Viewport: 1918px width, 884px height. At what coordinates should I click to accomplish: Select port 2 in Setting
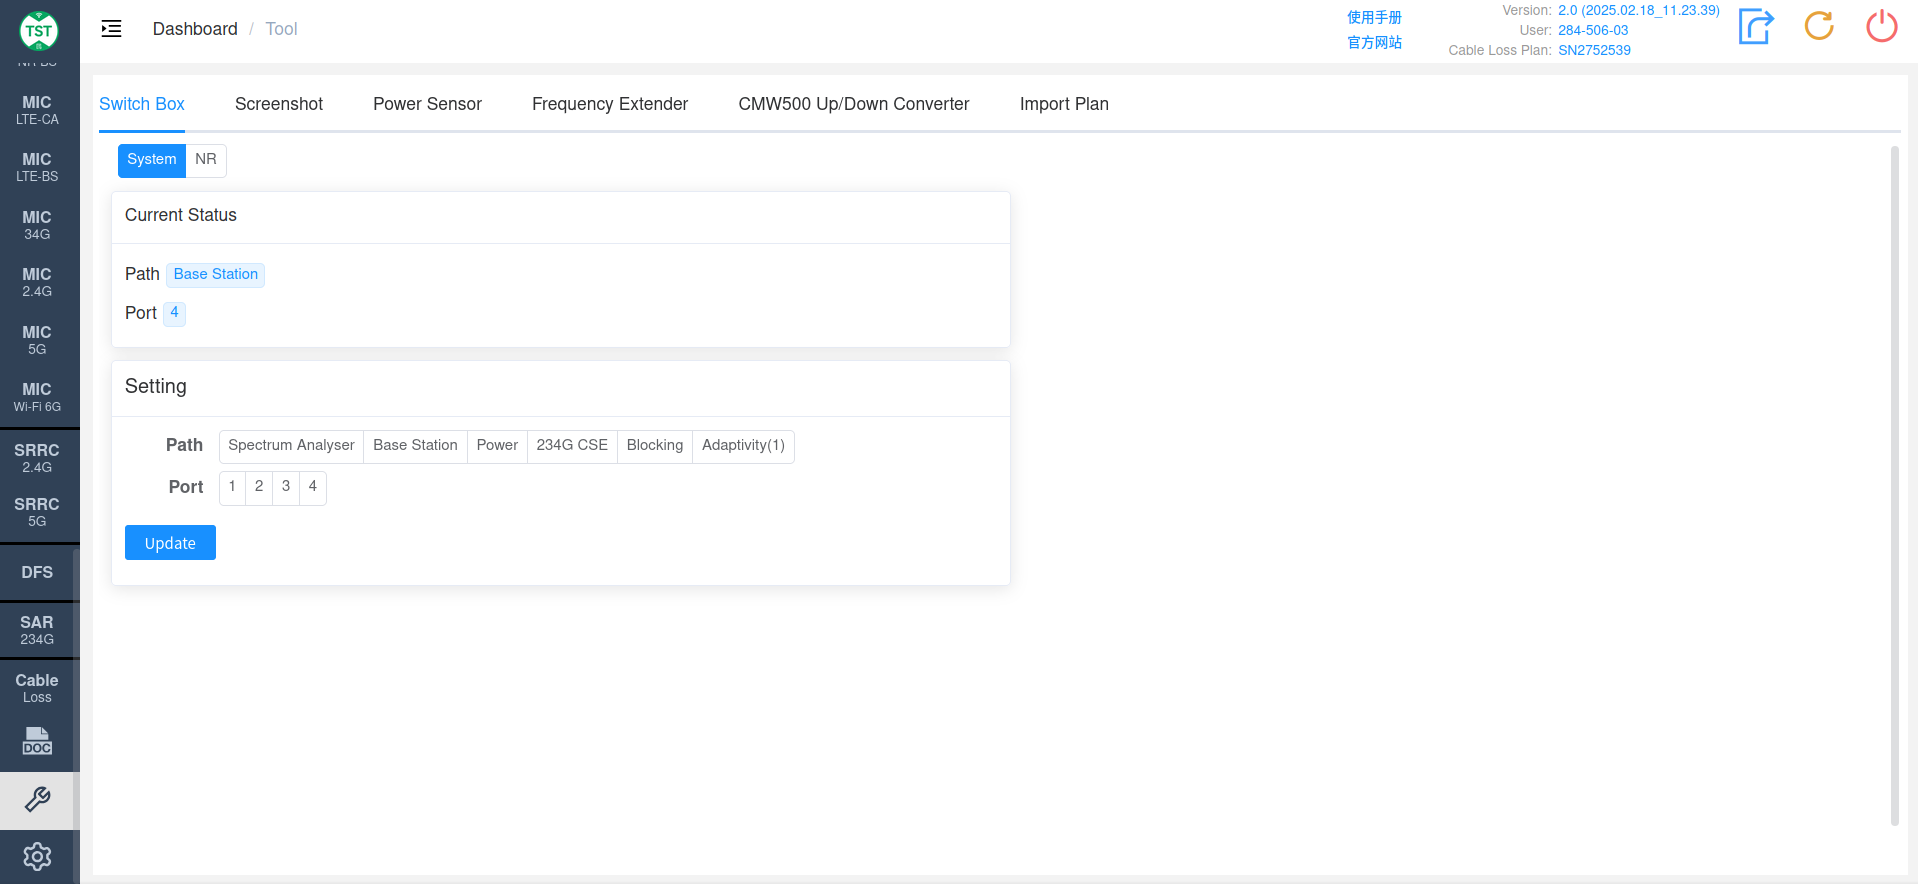coord(259,487)
